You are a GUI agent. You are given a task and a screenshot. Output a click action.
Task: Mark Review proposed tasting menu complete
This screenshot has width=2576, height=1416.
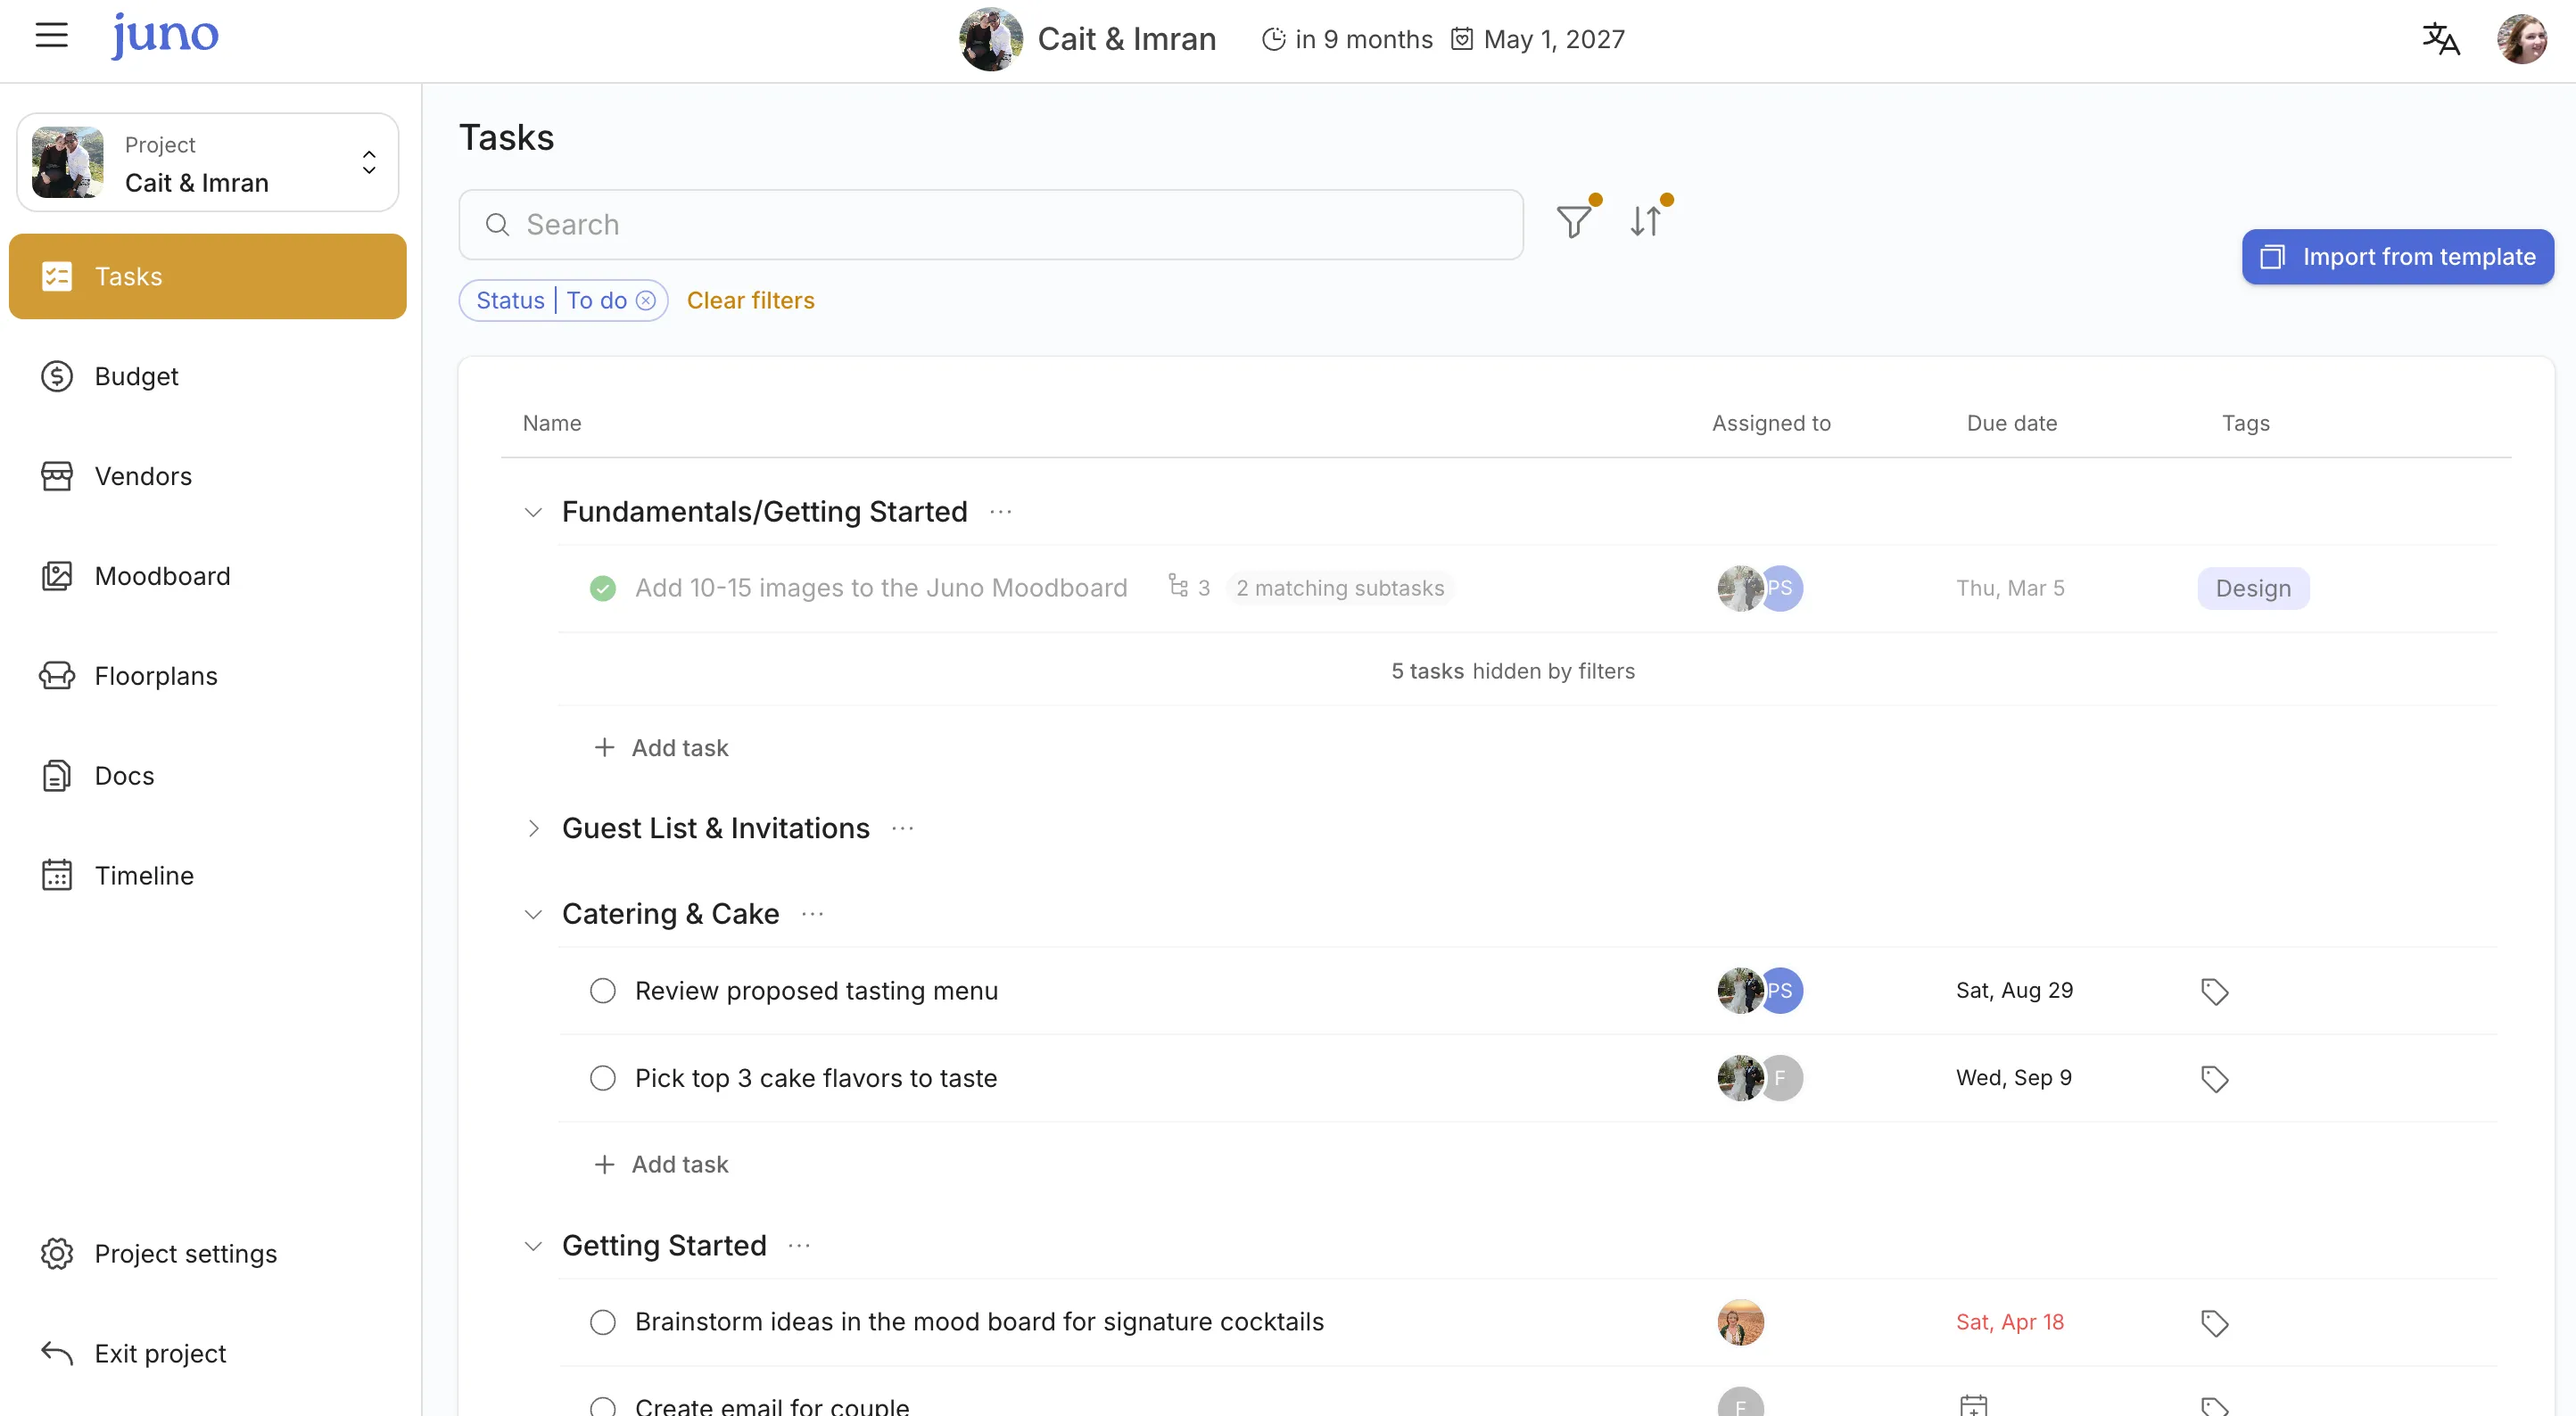pos(602,990)
